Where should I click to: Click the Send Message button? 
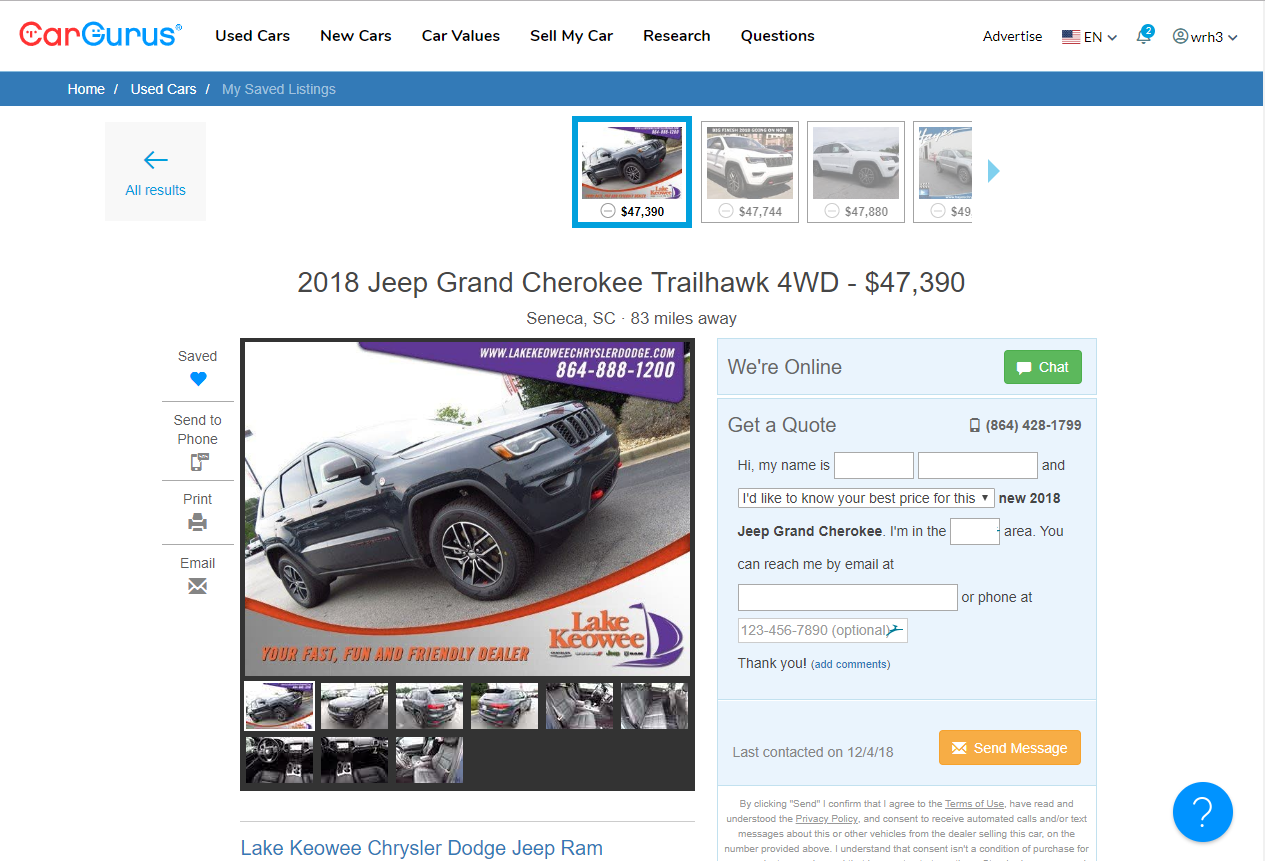[x=1010, y=748]
